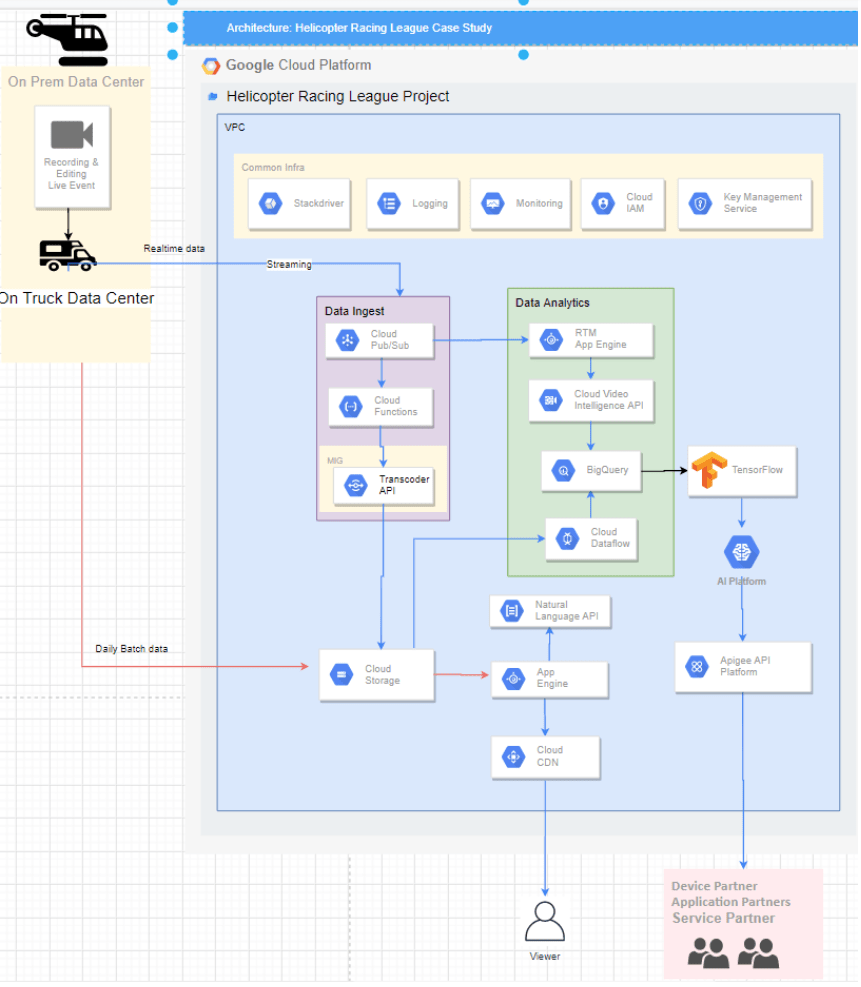Click the 'Application Partners' text line

tap(731, 902)
